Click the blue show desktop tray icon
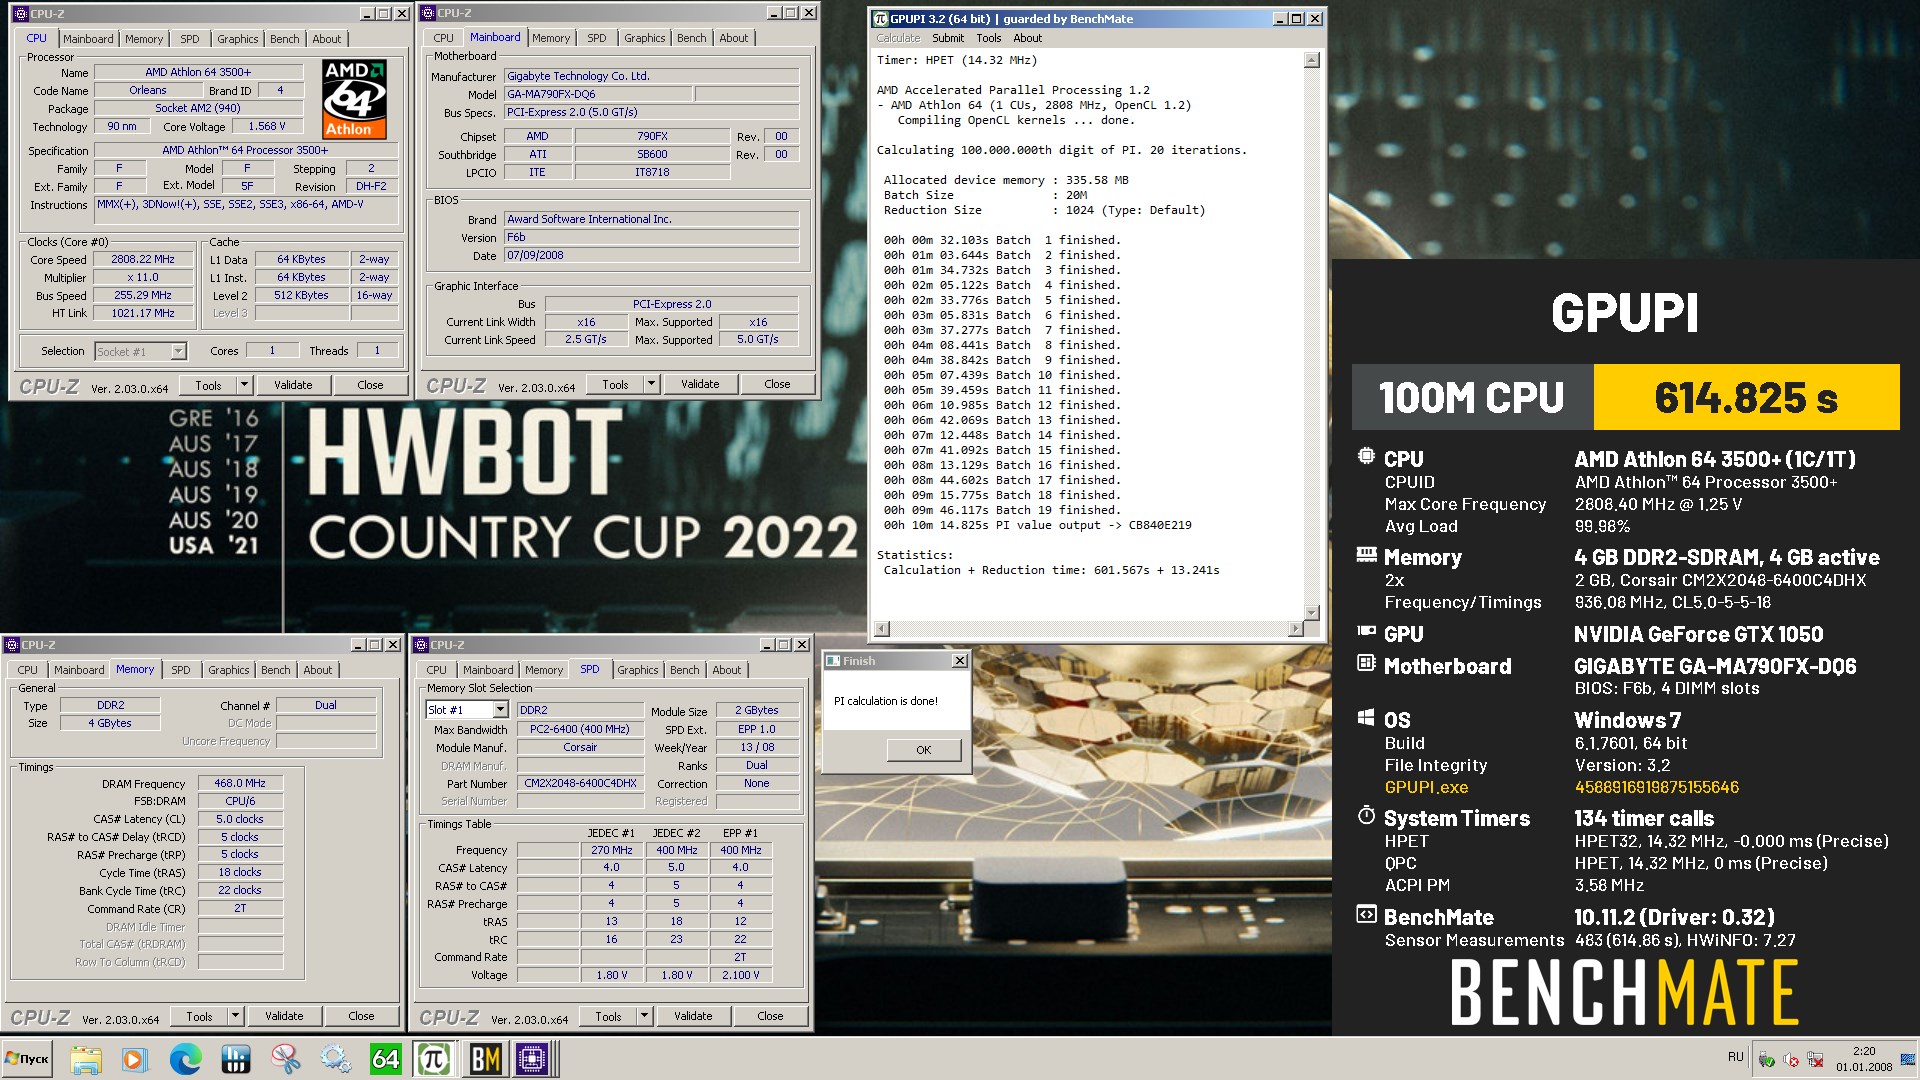The height and width of the screenshot is (1080, 1920). [x=1908, y=1059]
